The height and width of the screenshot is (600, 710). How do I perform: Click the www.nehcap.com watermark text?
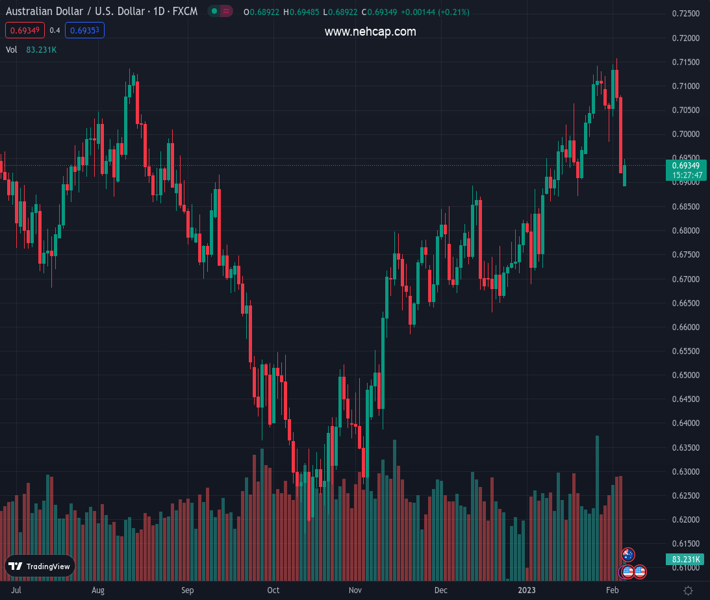pos(370,32)
